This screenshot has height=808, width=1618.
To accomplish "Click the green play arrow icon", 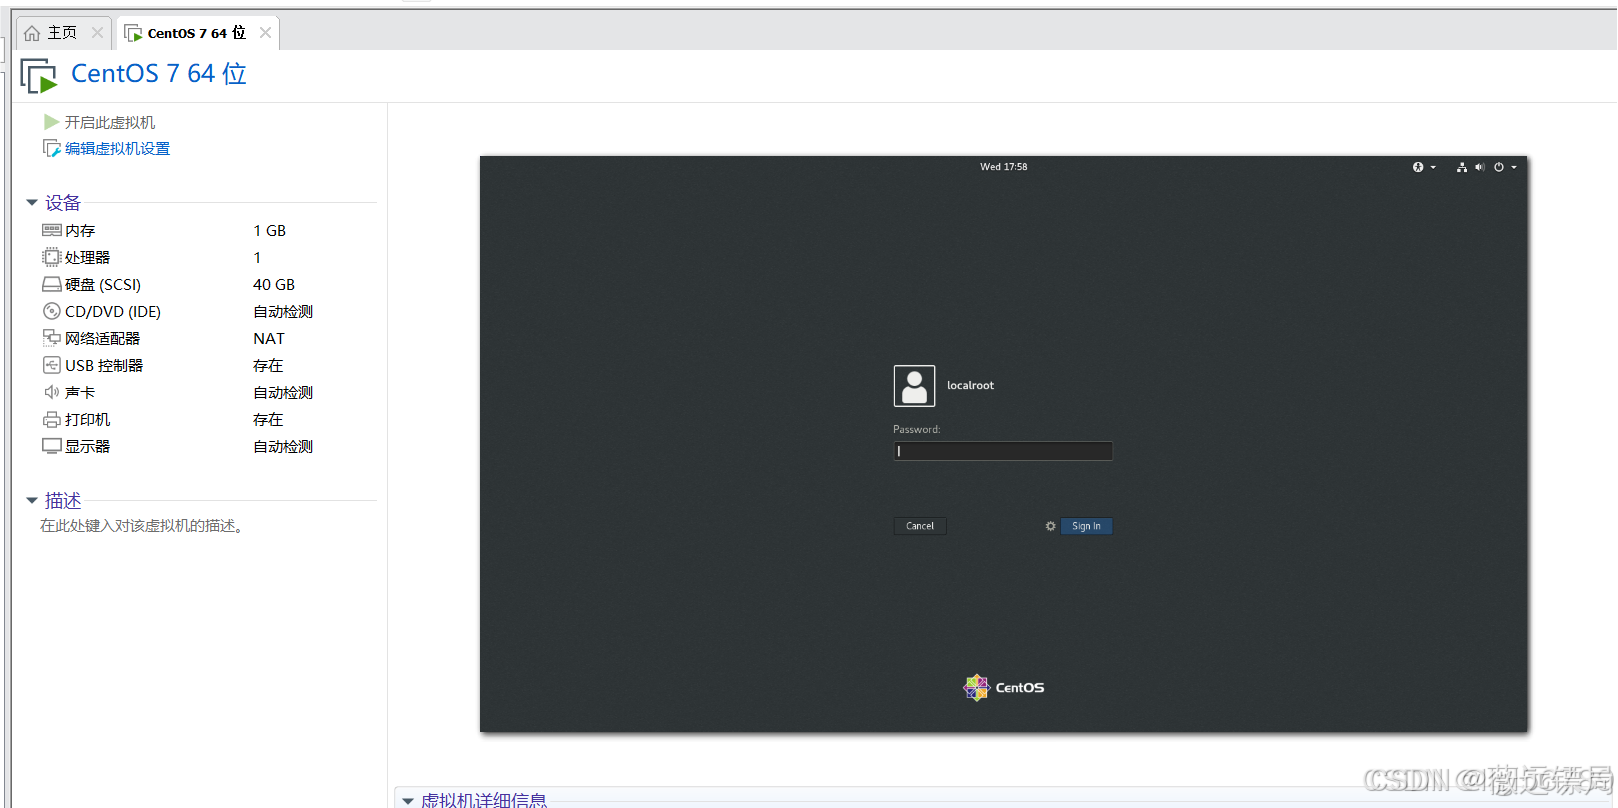I will click(51, 122).
